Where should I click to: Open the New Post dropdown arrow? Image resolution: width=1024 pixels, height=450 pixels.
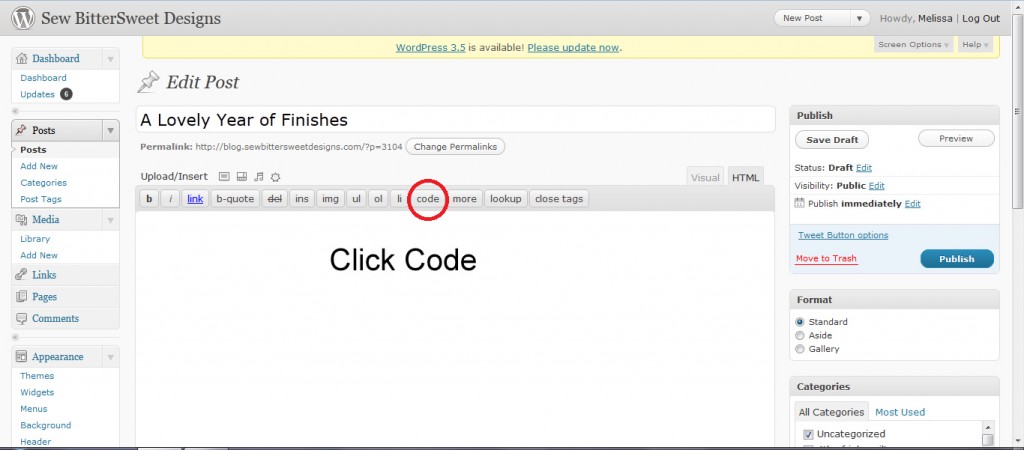click(859, 18)
